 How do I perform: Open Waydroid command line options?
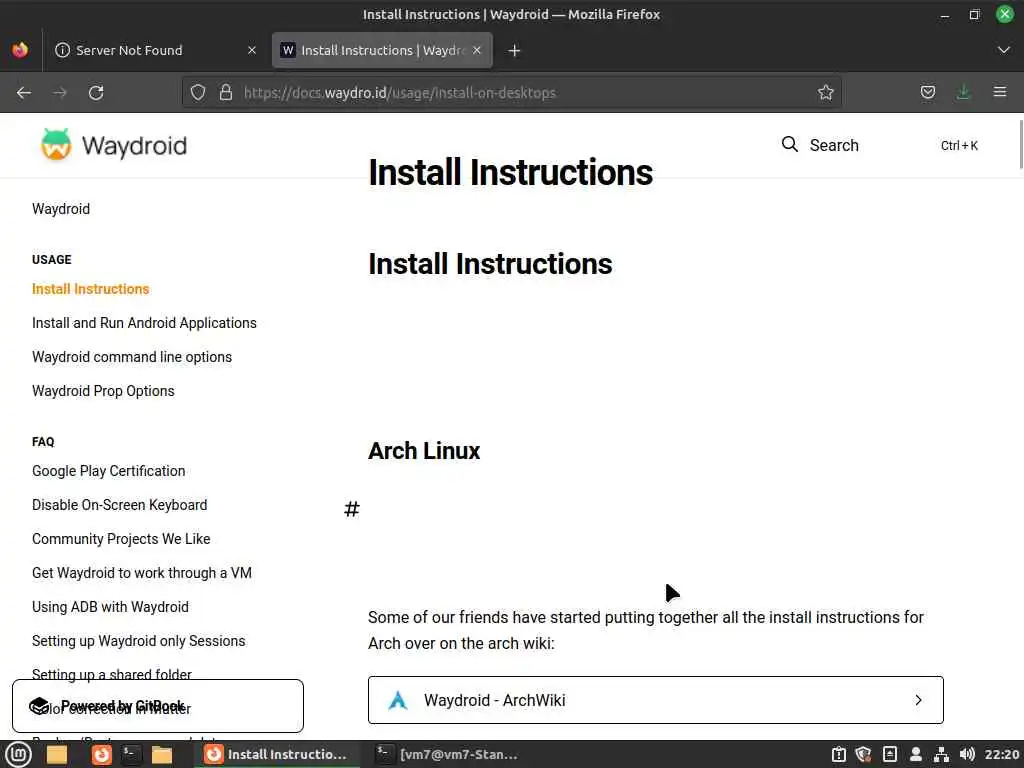click(132, 357)
